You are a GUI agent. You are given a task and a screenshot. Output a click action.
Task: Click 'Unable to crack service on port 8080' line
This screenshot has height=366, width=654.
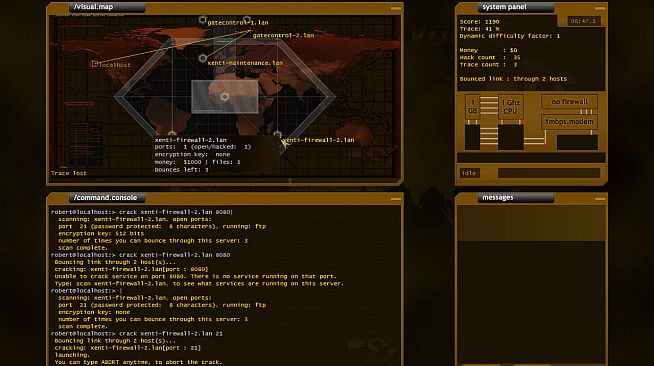pos(196,276)
